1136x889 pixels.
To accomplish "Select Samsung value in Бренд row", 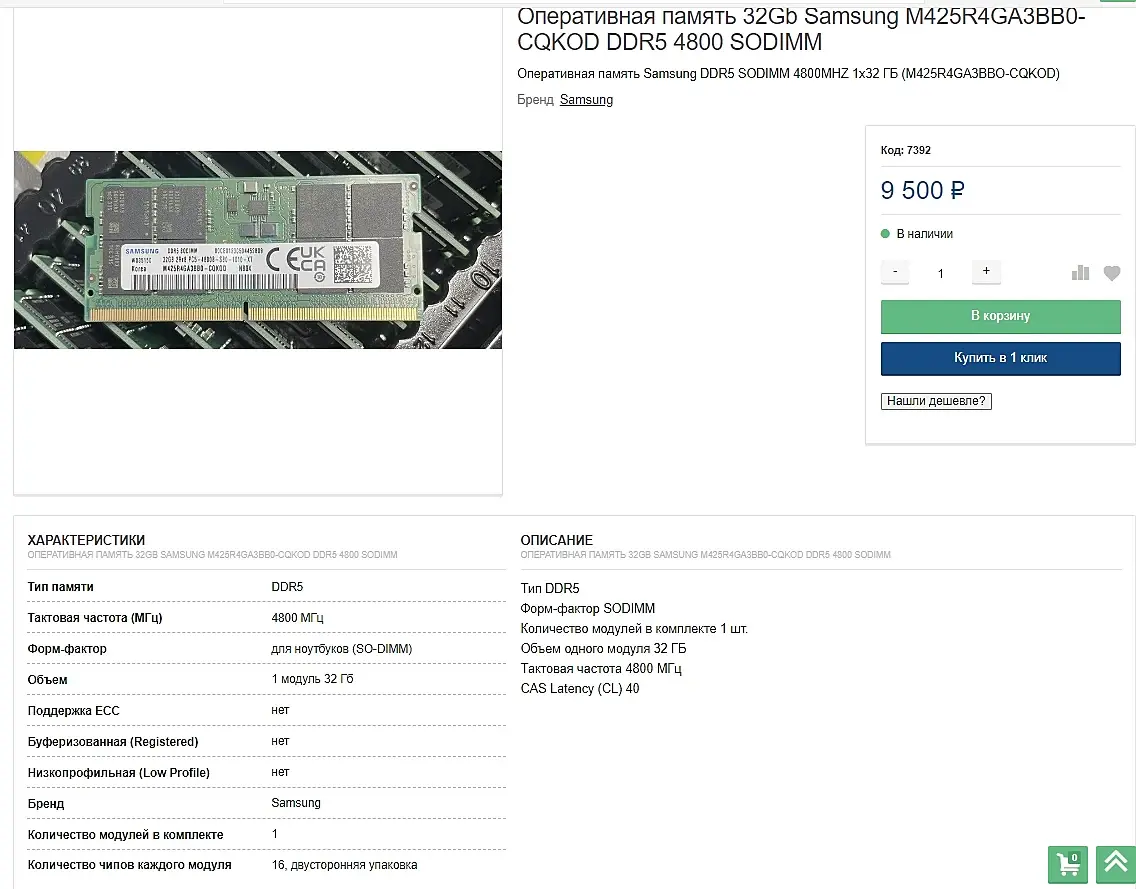I will pyautogui.click(x=296, y=803).
